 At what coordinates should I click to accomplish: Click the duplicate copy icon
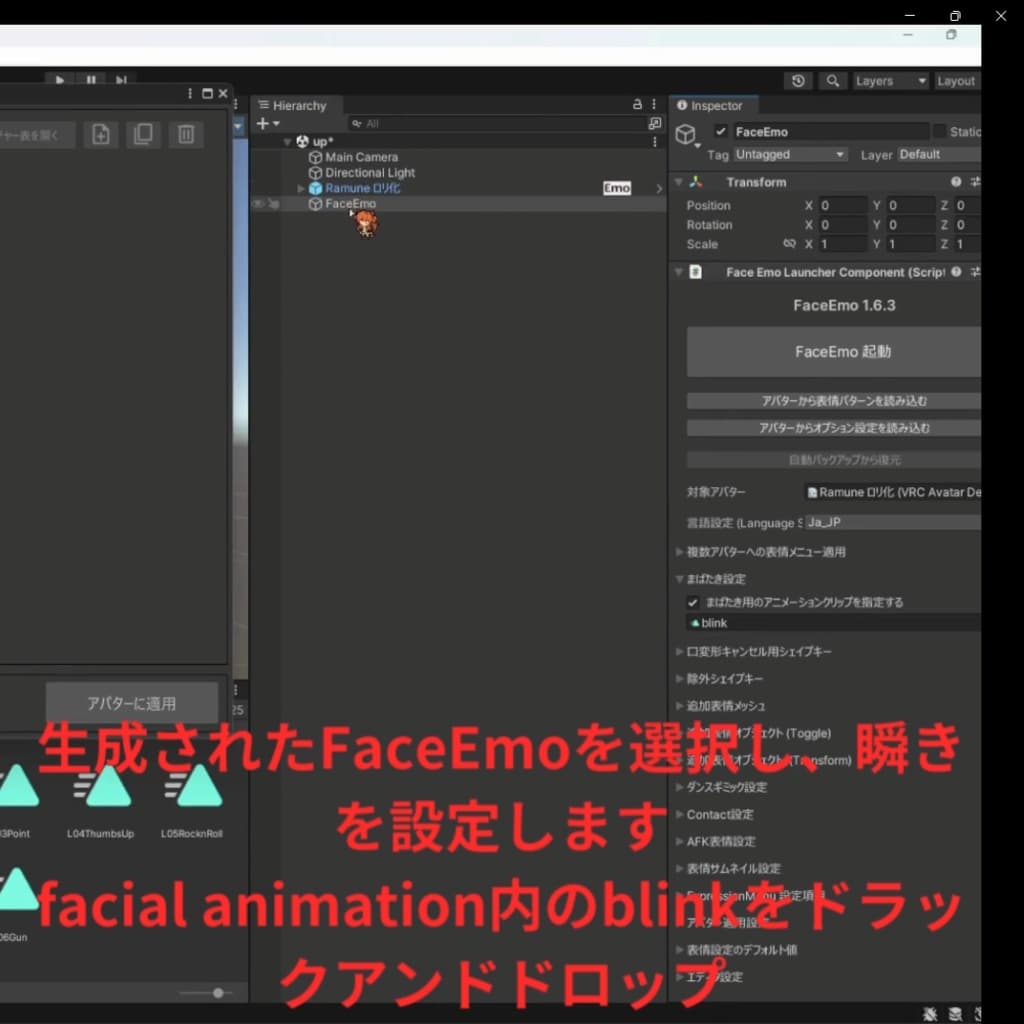pos(143,135)
